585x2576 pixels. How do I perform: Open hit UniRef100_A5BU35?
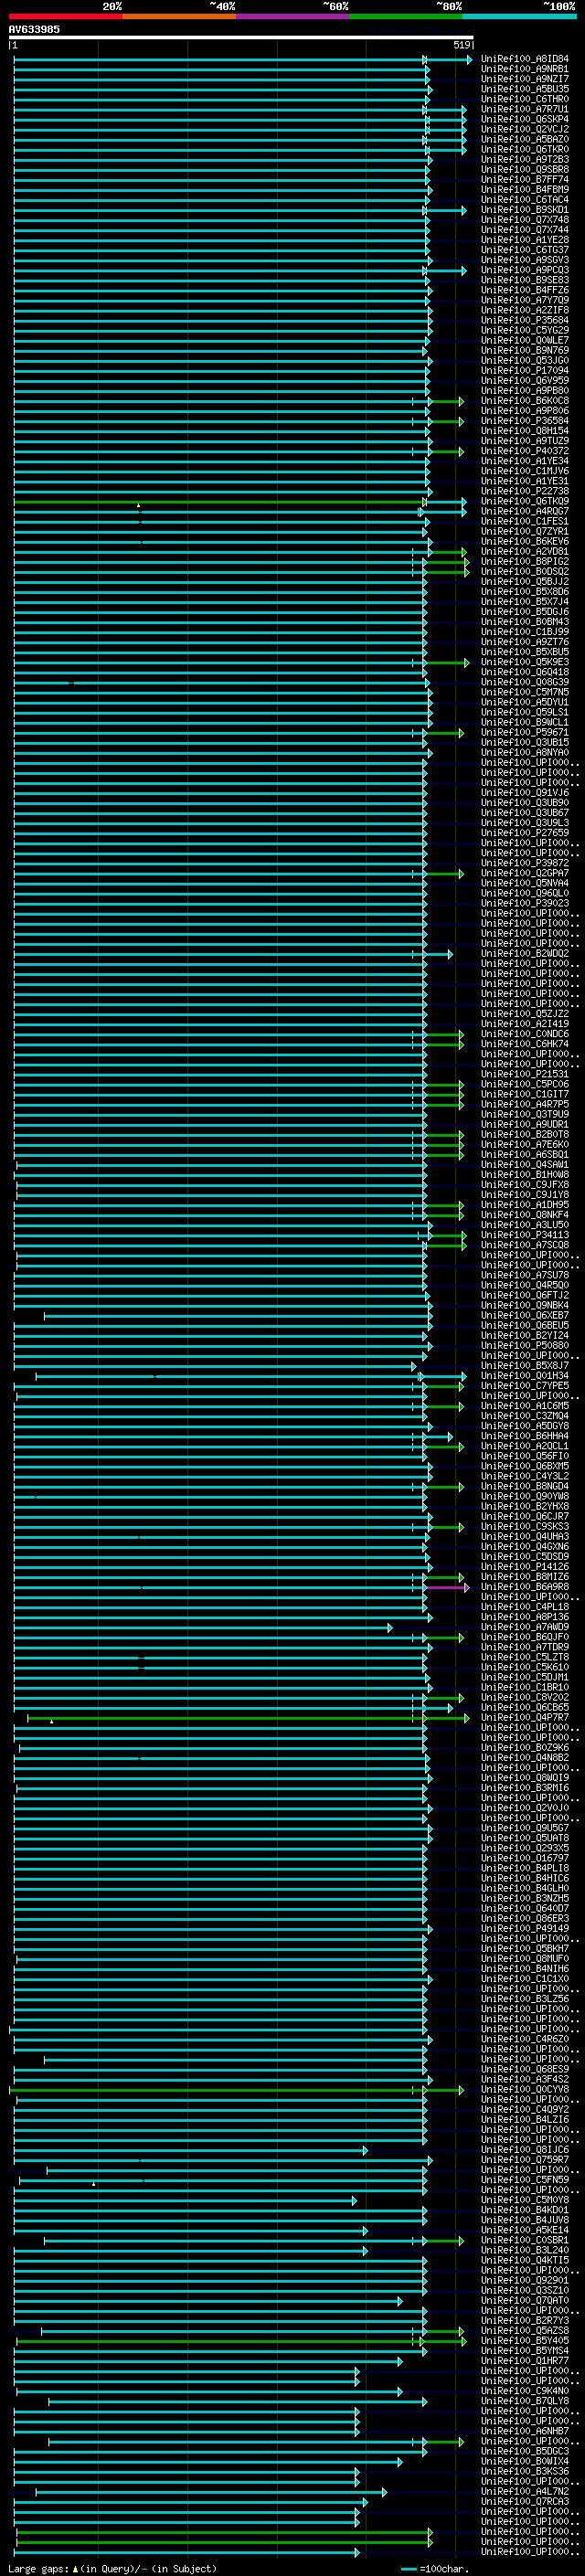point(525,89)
